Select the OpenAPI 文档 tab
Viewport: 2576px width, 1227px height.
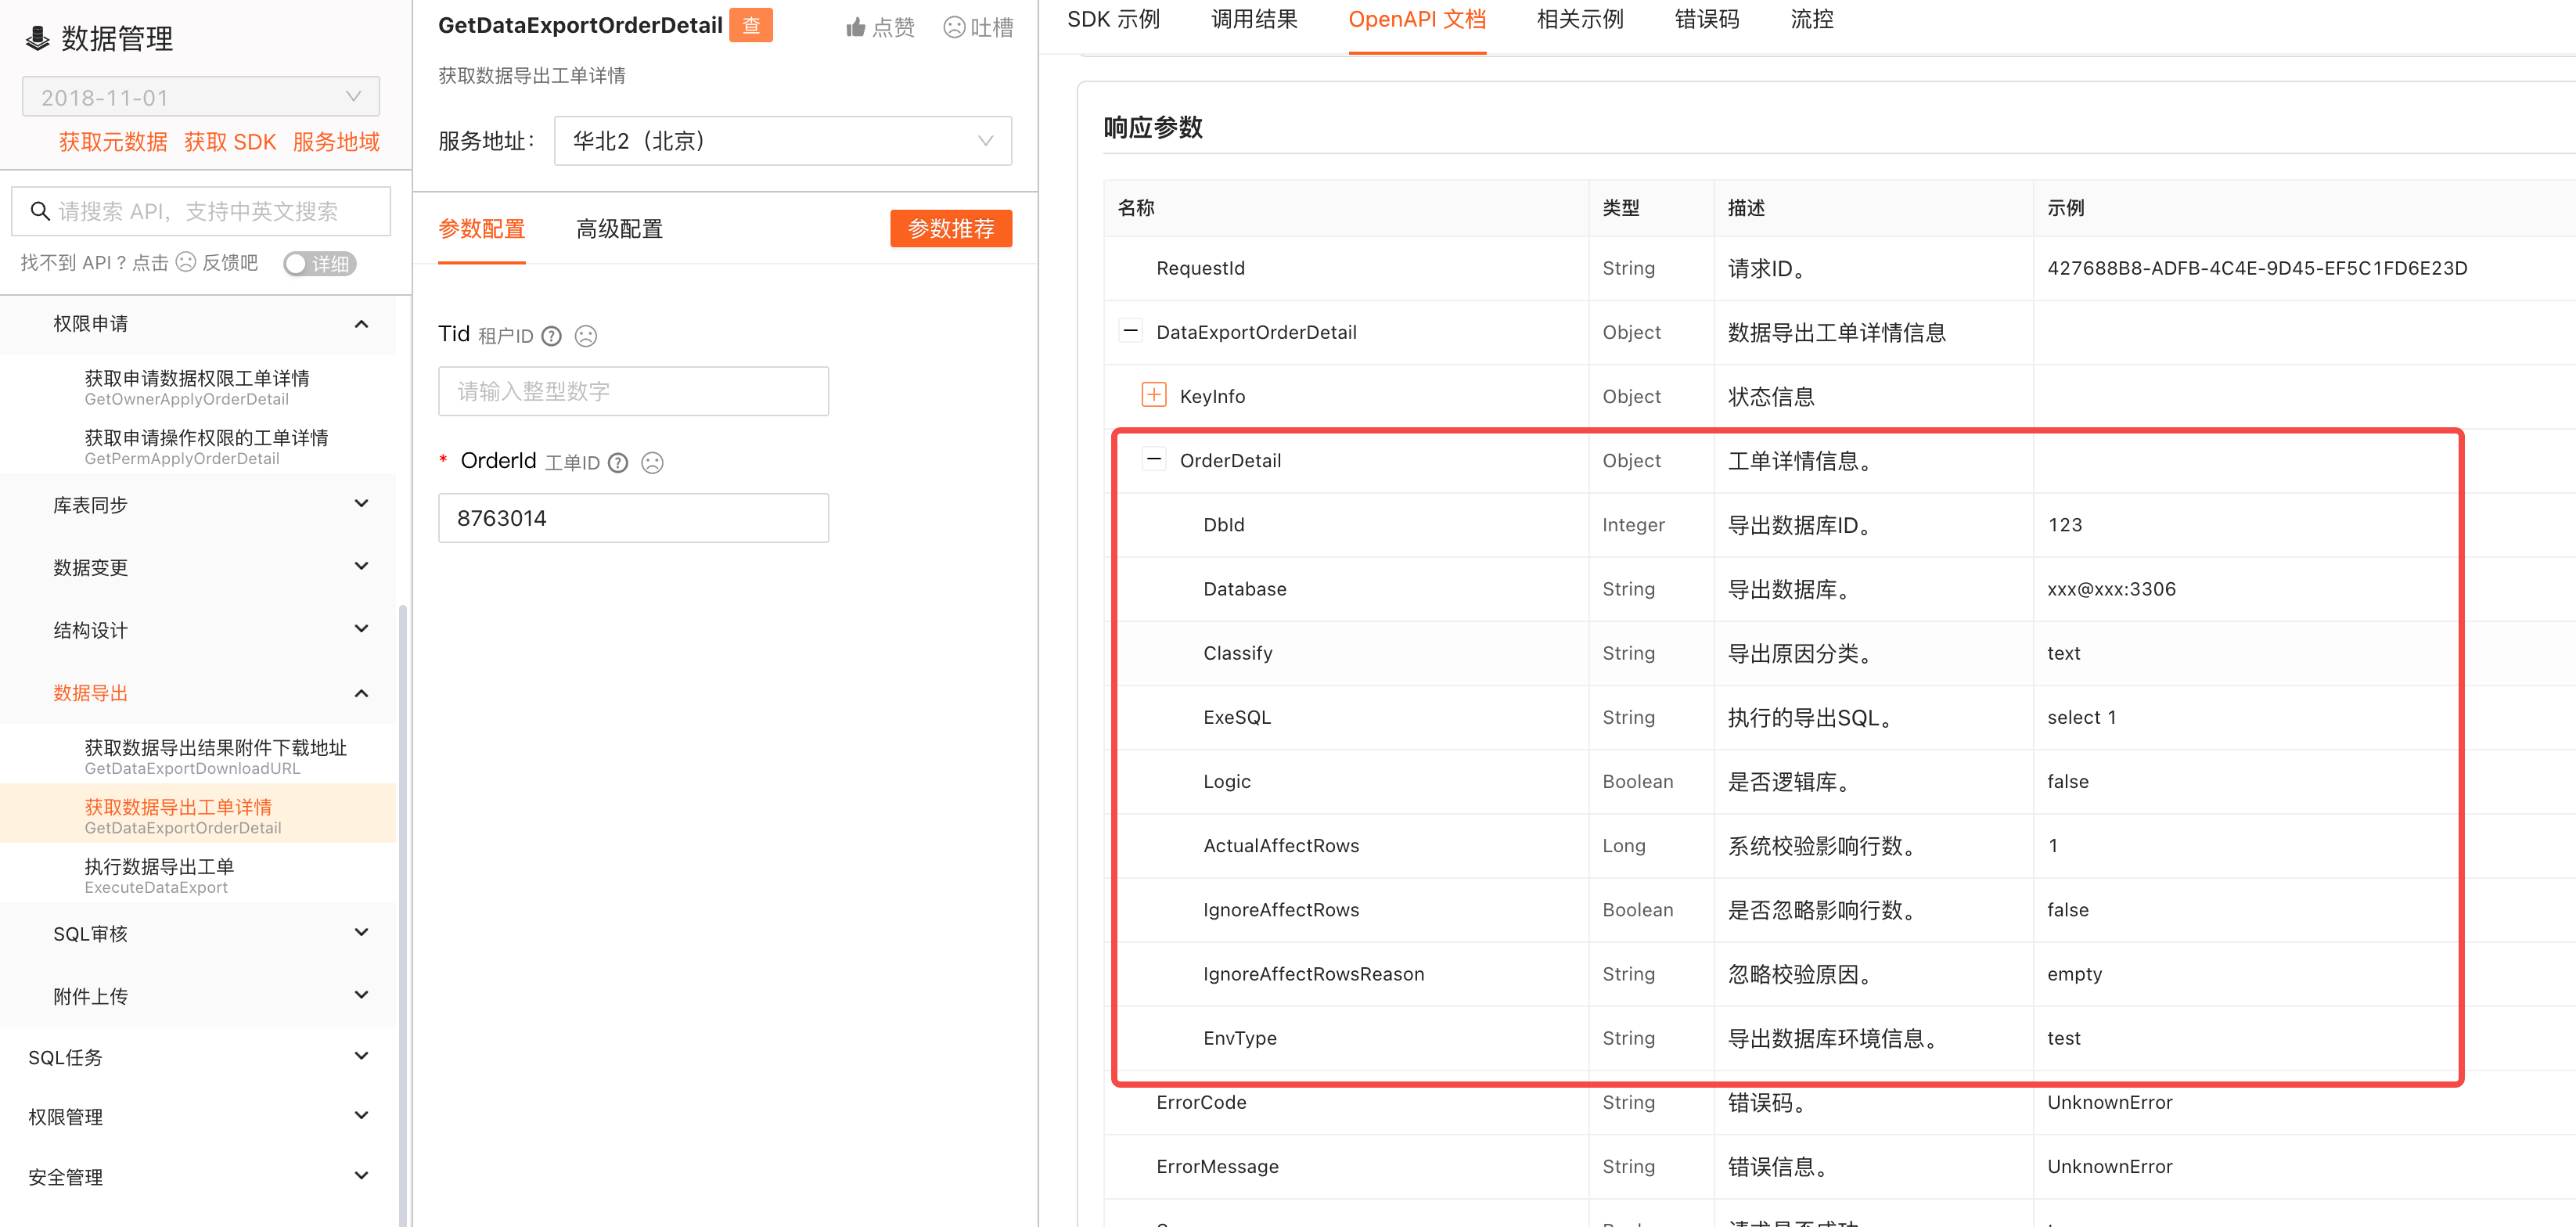tap(1416, 19)
